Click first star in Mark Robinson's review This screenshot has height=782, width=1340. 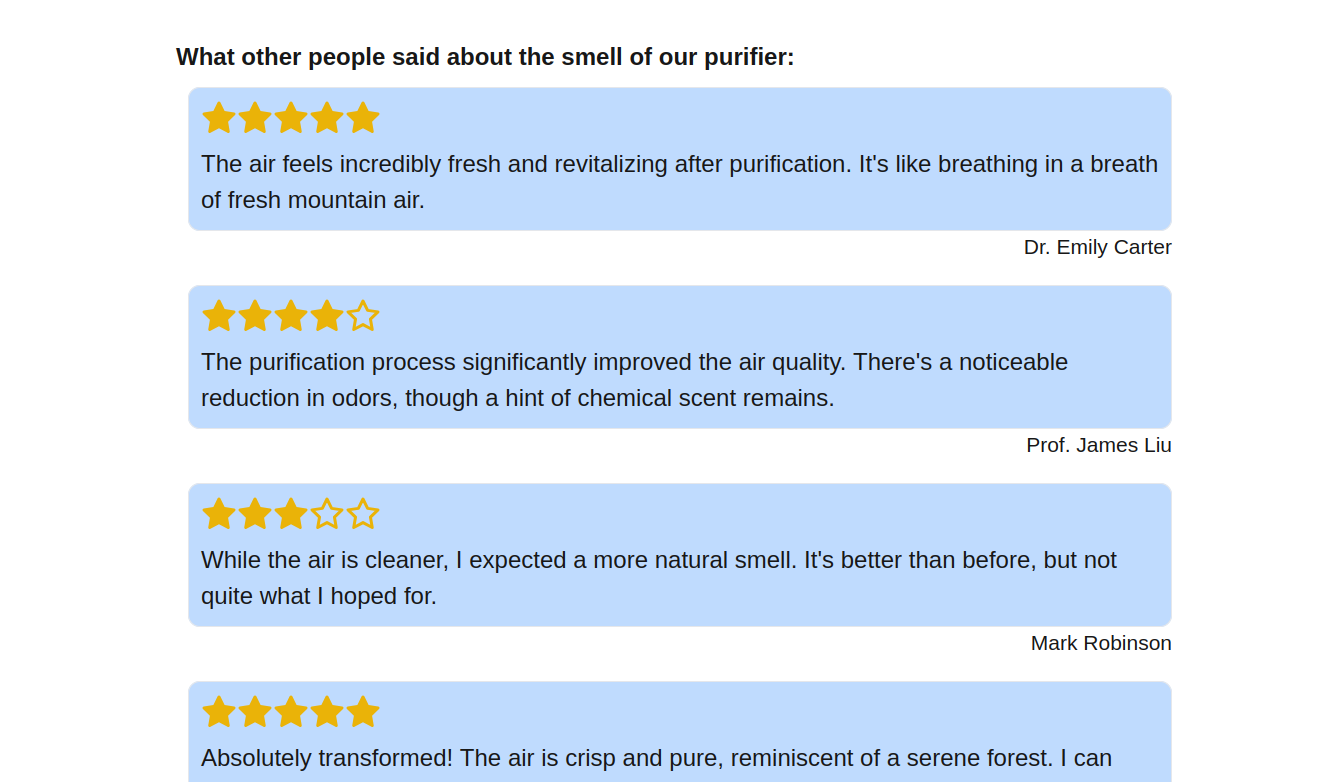(x=219, y=514)
